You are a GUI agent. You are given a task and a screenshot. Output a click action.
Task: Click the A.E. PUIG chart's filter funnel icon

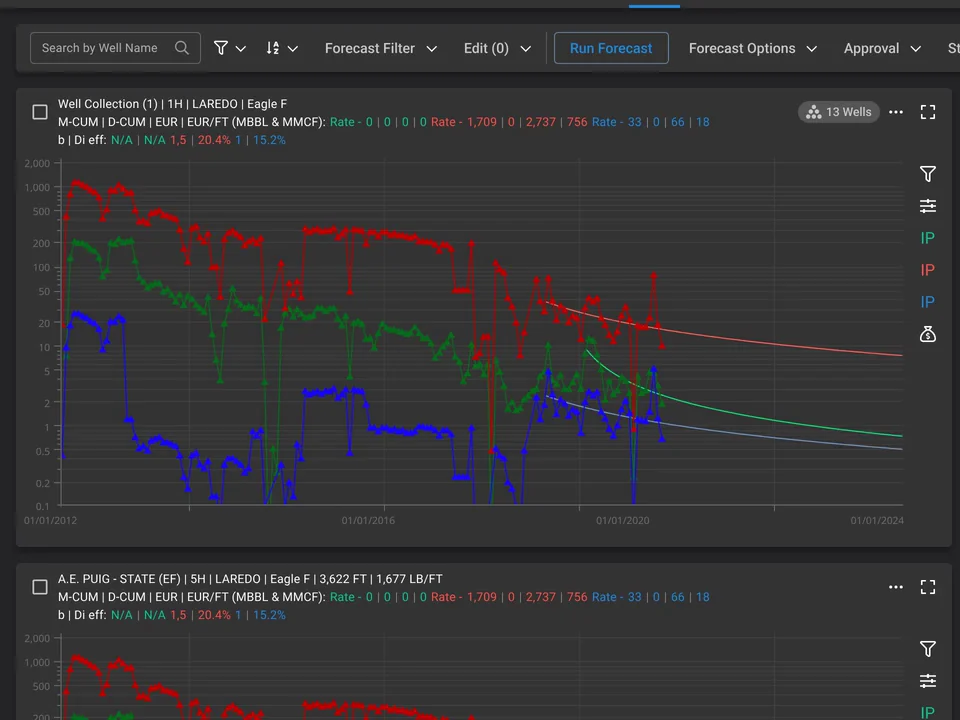point(928,649)
